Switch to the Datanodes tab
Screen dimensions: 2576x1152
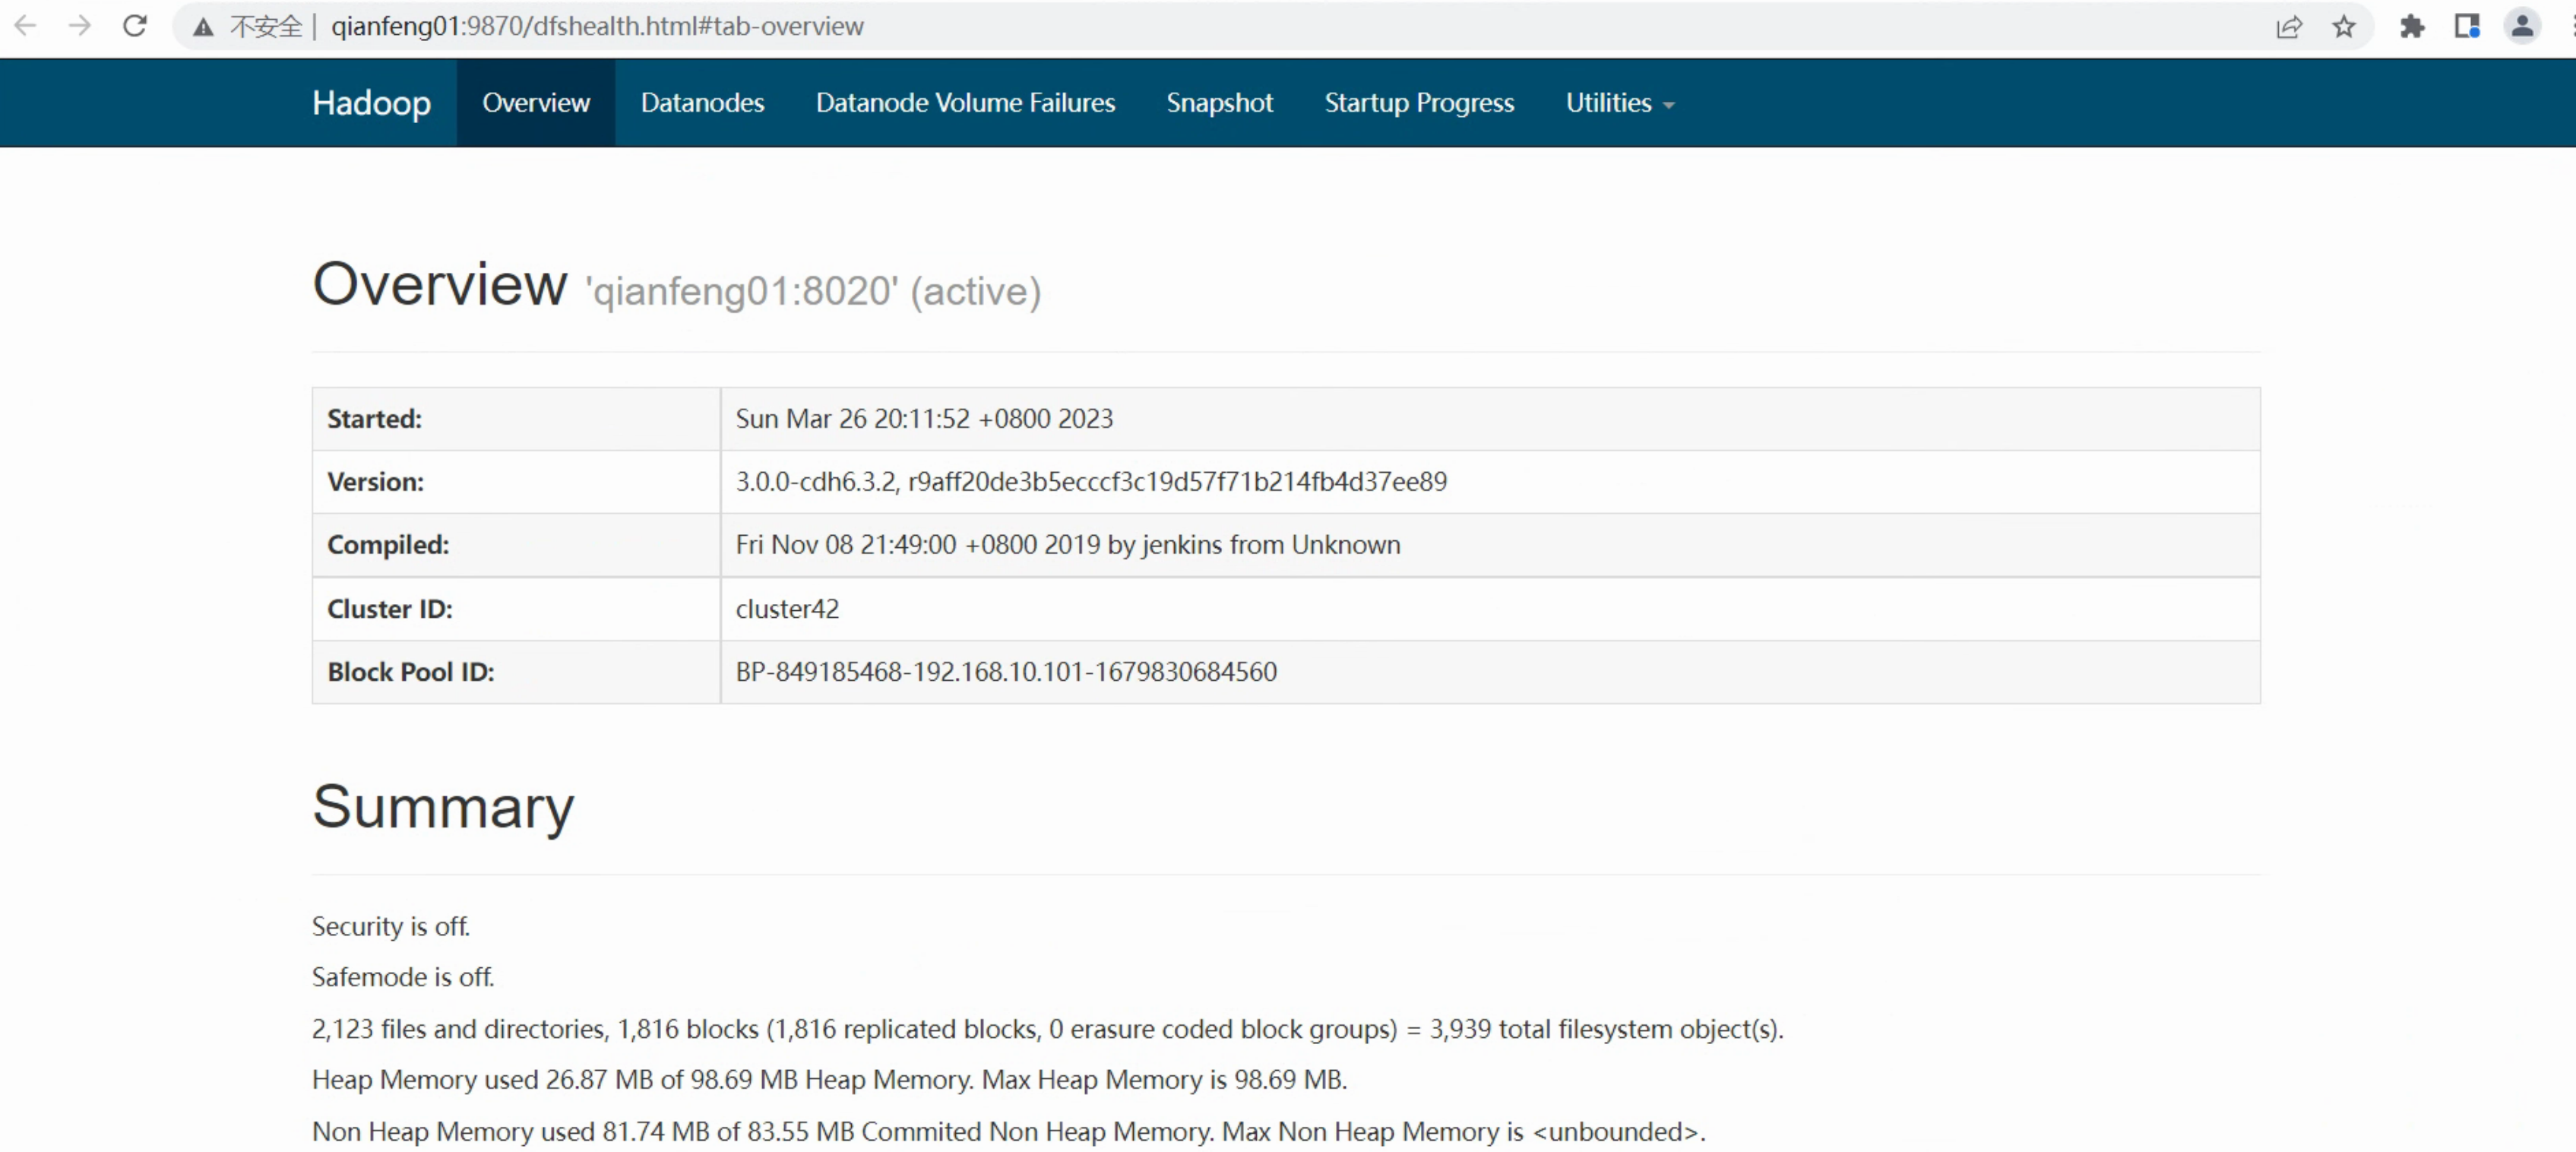point(702,103)
